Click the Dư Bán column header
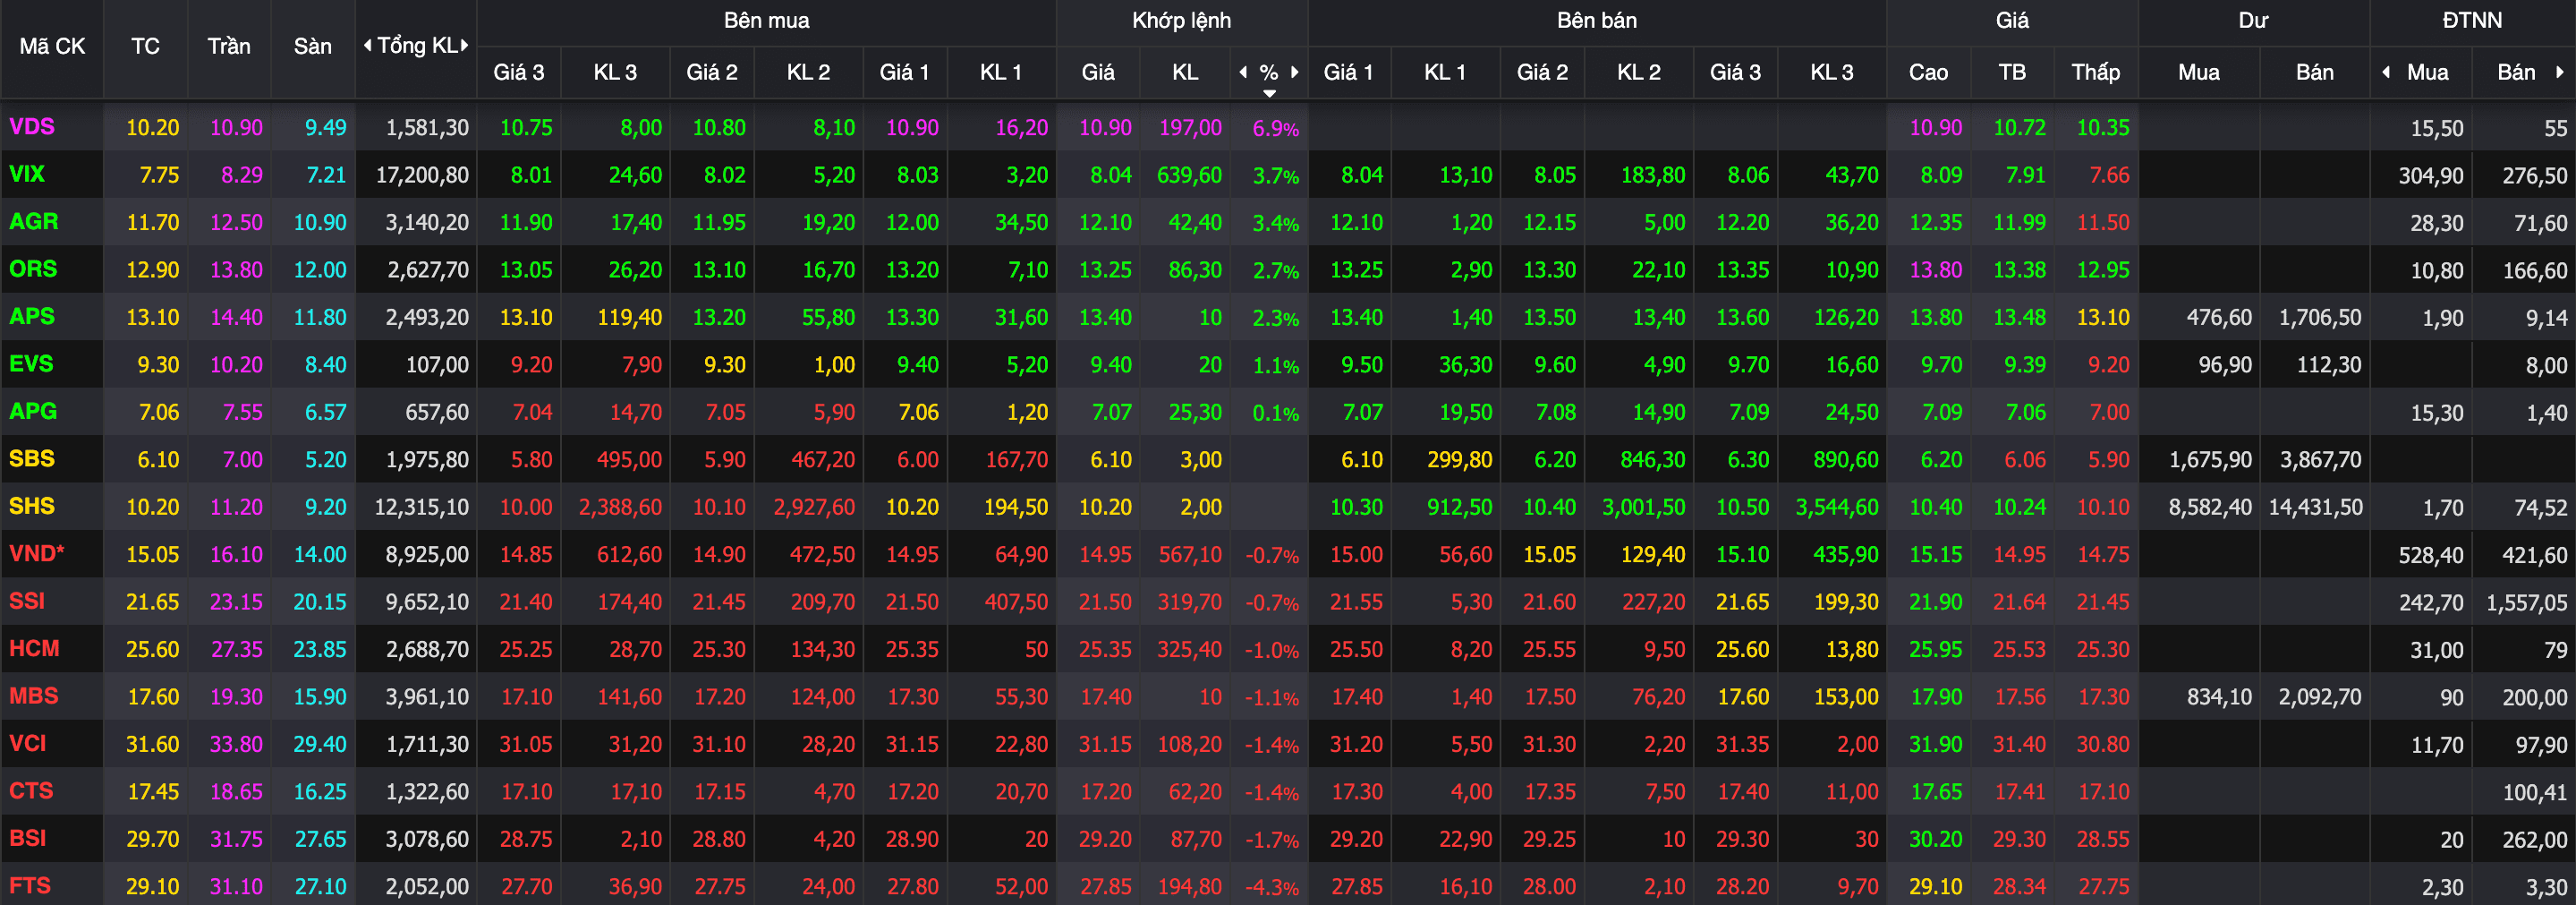2576x905 pixels. pos(2314,72)
